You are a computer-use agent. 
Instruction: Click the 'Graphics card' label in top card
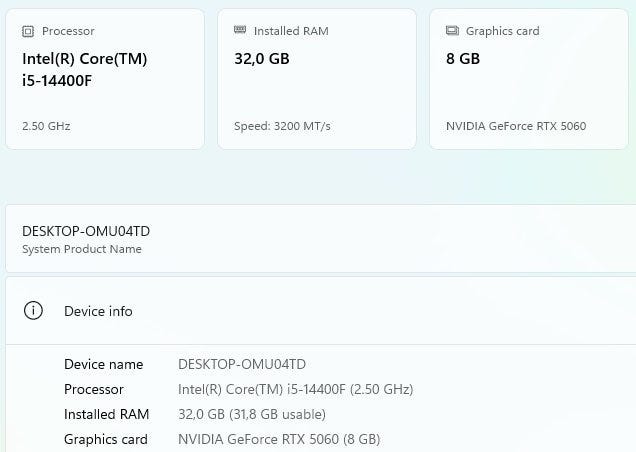pyautogui.click(x=503, y=31)
